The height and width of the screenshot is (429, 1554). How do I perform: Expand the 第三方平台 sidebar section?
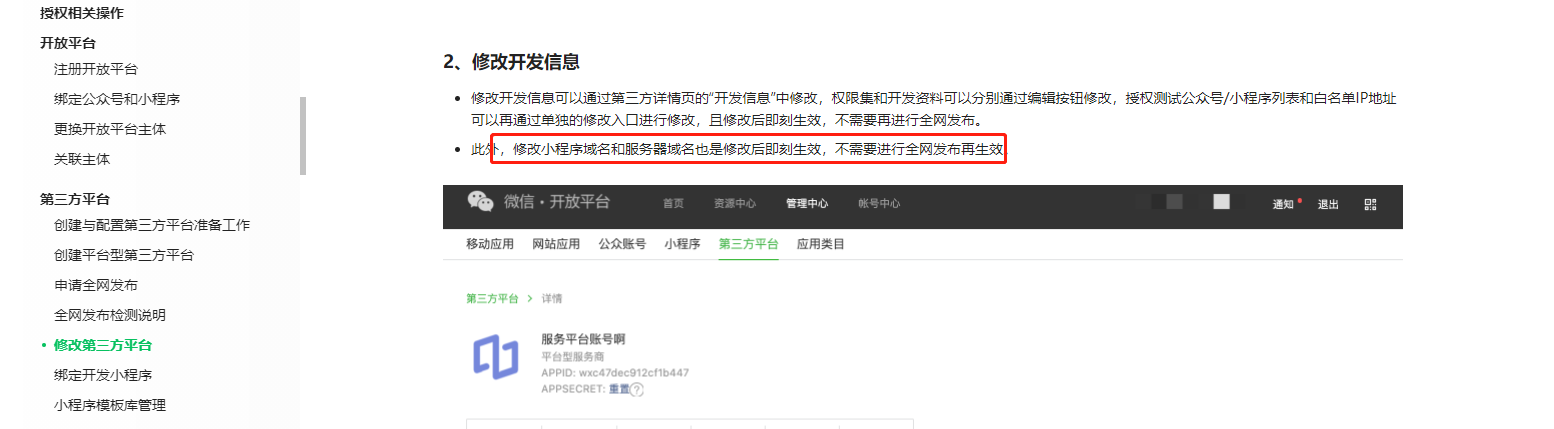click(75, 199)
